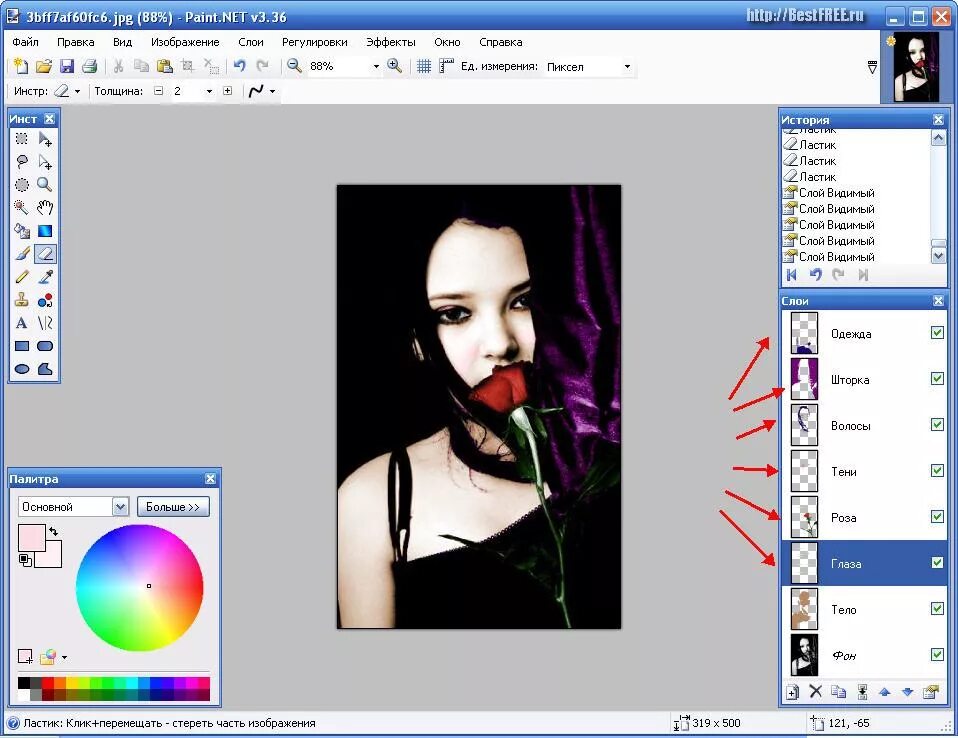Open the Изображение menu
Screen dimensions: 958x738
[185, 42]
